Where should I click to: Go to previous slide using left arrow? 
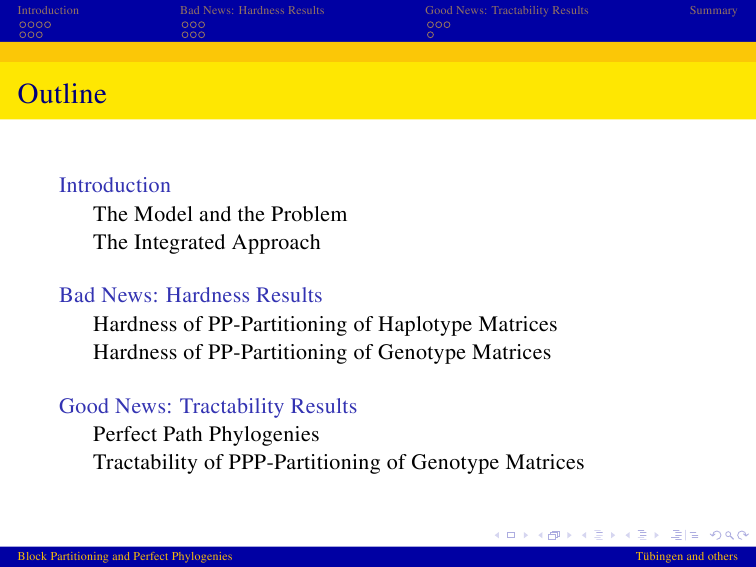point(497,535)
